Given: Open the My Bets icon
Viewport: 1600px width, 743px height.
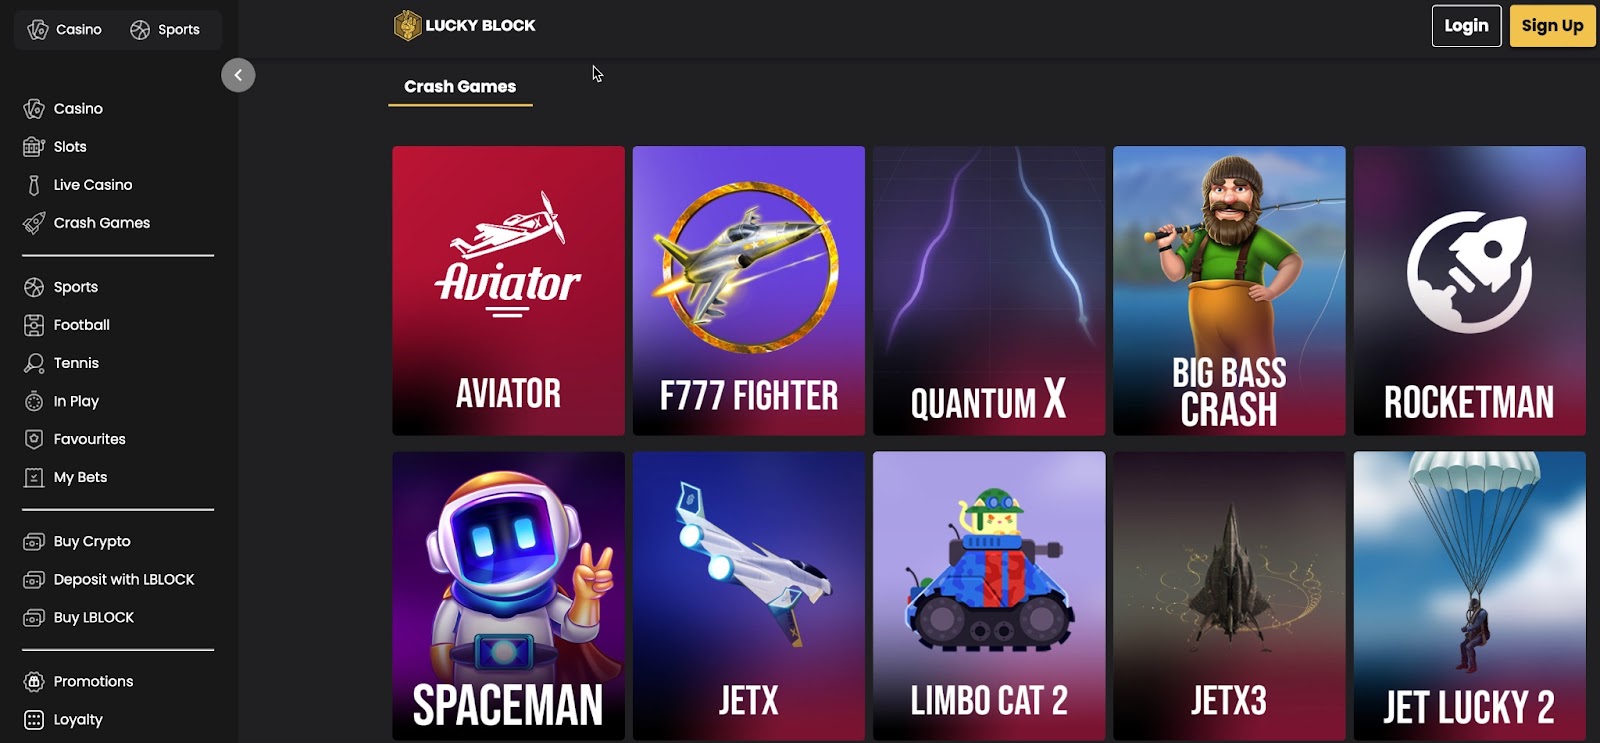Looking at the screenshot, I should [34, 477].
